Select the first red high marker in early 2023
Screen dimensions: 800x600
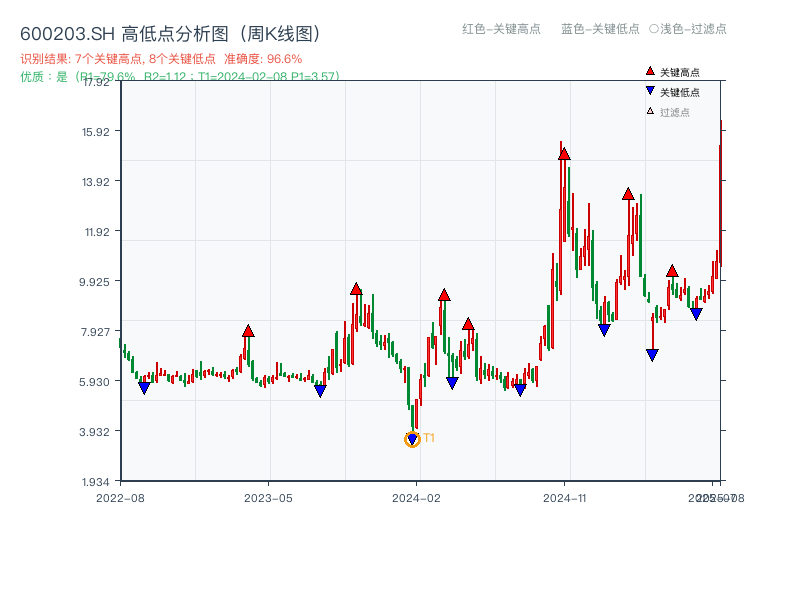click(248, 331)
